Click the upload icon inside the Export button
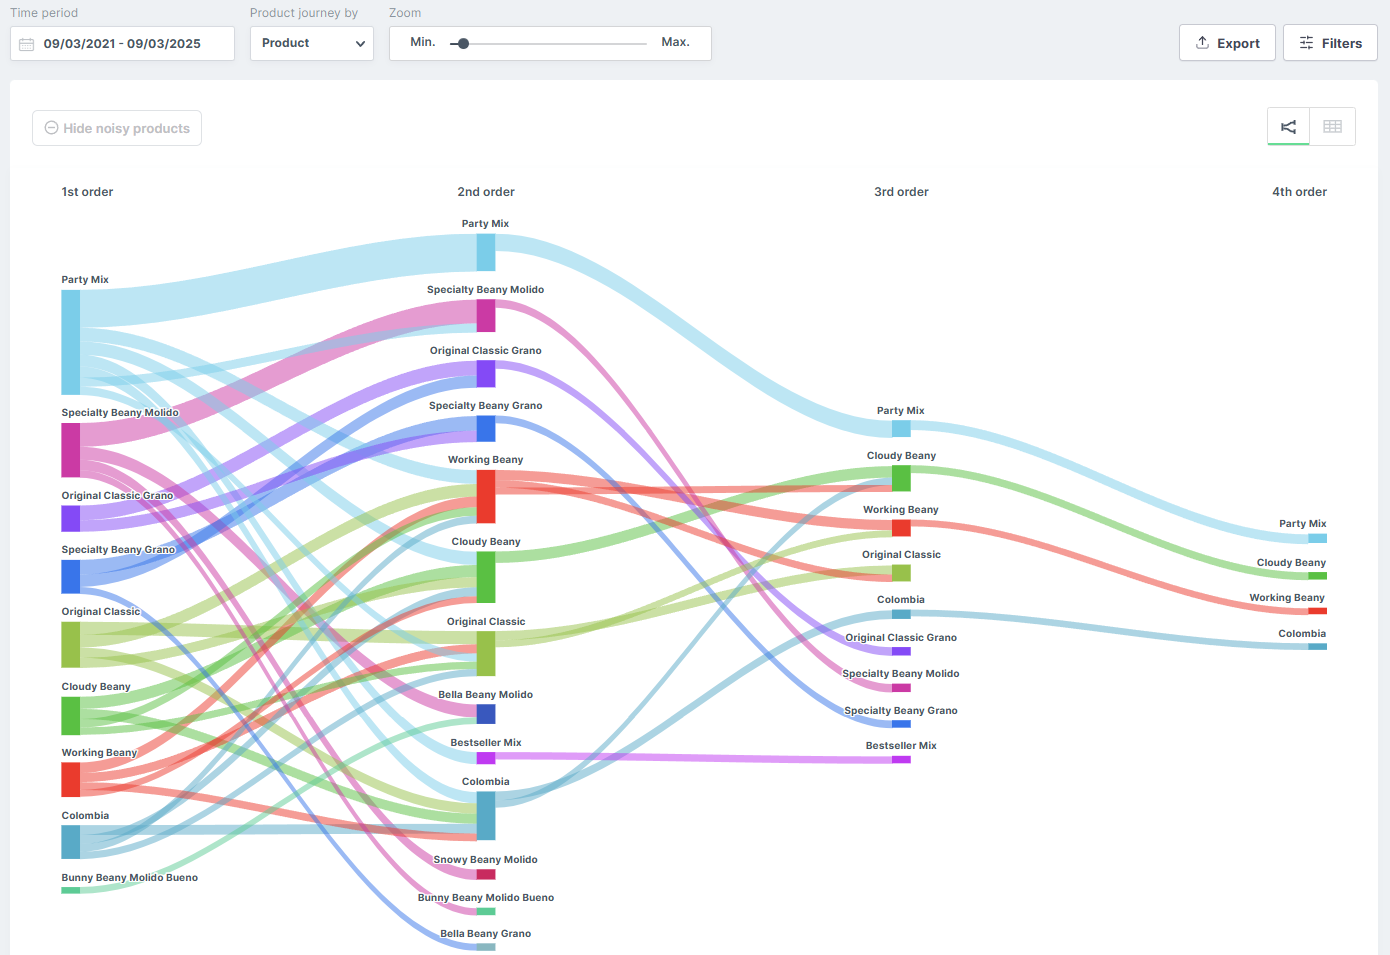 [x=1200, y=43]
